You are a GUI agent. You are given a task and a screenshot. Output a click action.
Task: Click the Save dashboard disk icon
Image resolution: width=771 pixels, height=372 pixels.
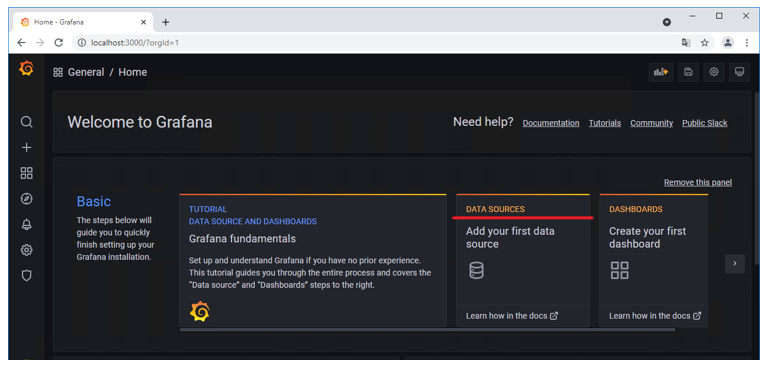click(688, 72)
